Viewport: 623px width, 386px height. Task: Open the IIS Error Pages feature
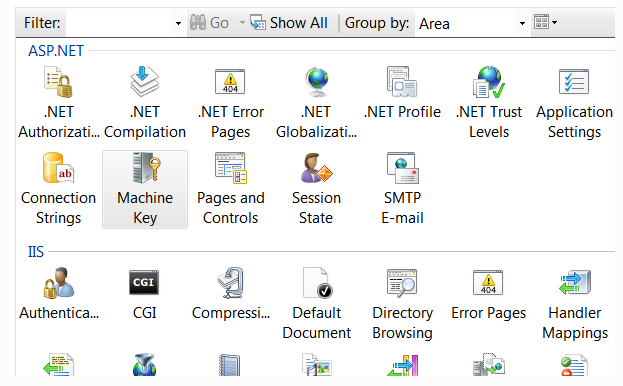pos(488,294)
